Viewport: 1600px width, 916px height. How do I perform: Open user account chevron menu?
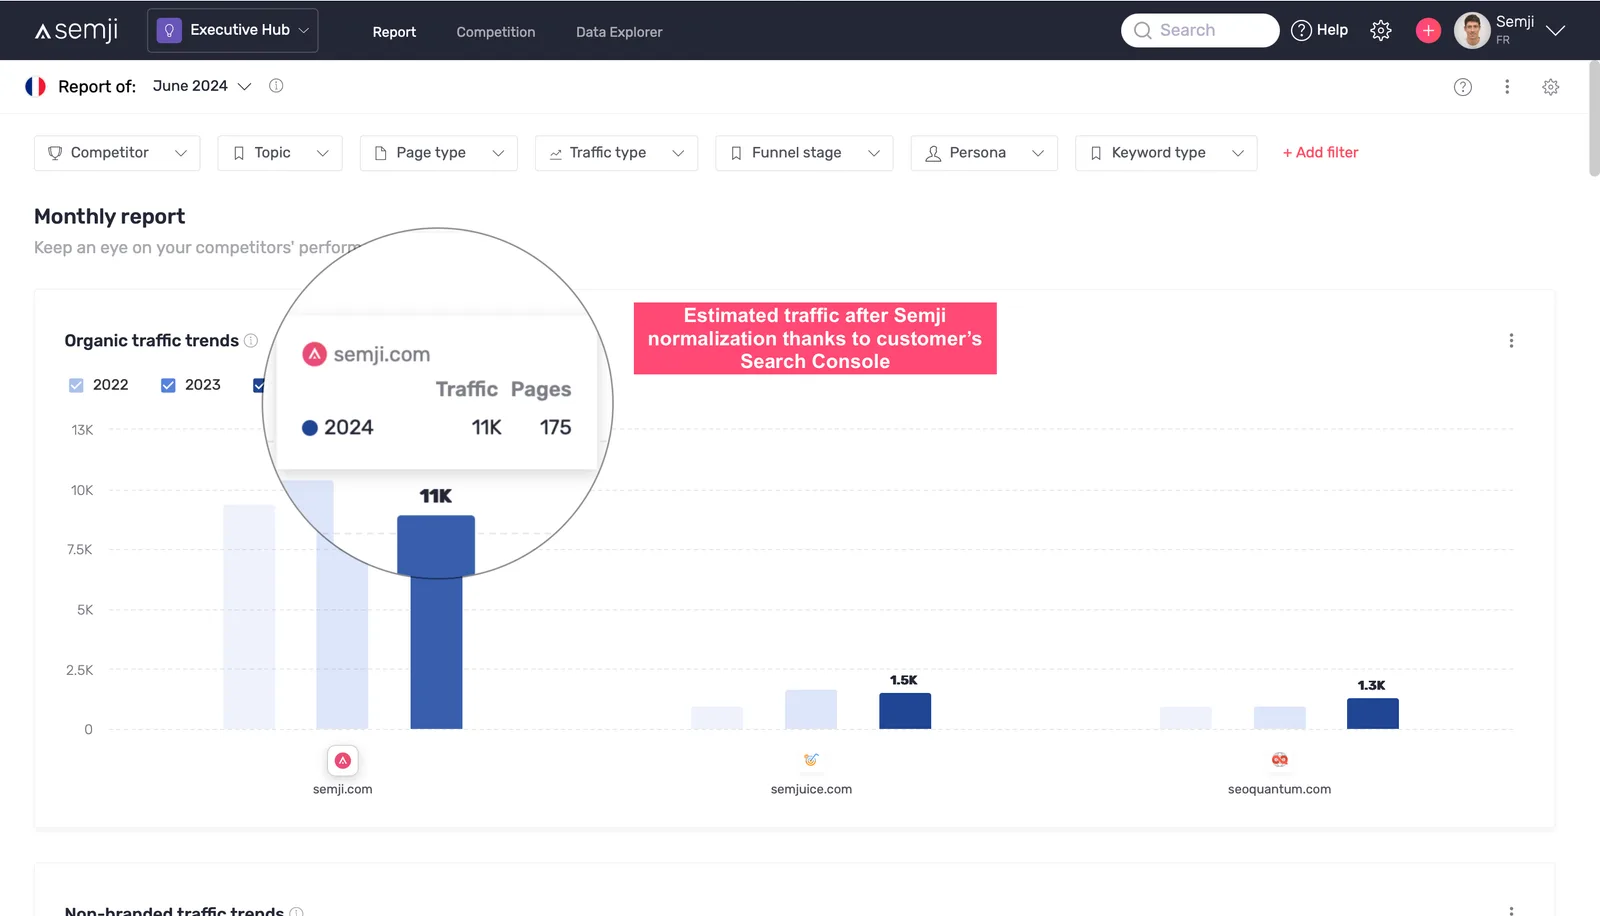(1555, 31)
